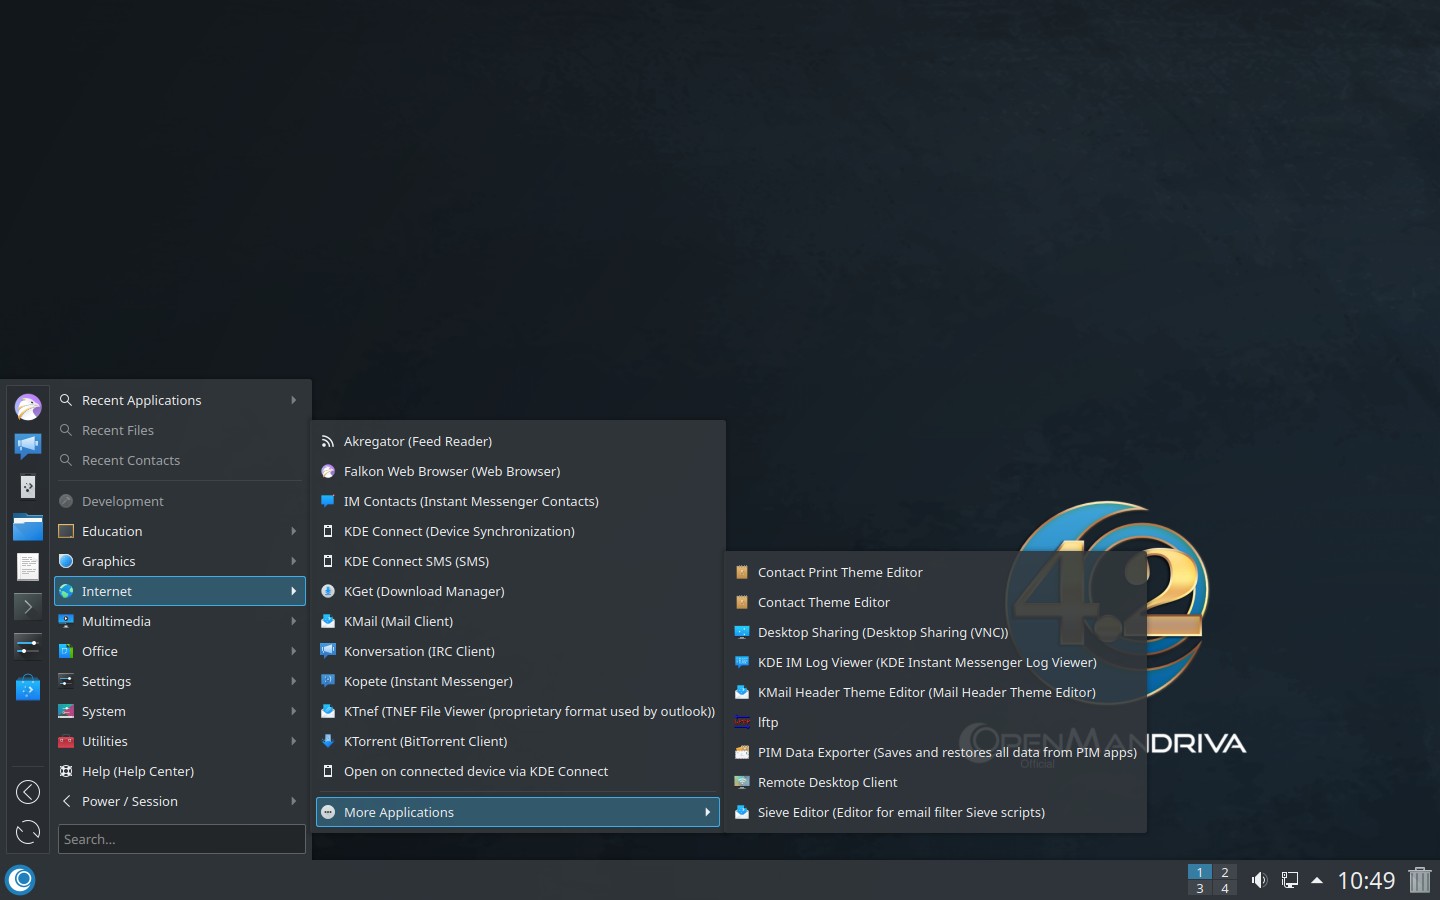
Task: Expand the hidden system tray icons arrow
Action: pos(1317,880)
